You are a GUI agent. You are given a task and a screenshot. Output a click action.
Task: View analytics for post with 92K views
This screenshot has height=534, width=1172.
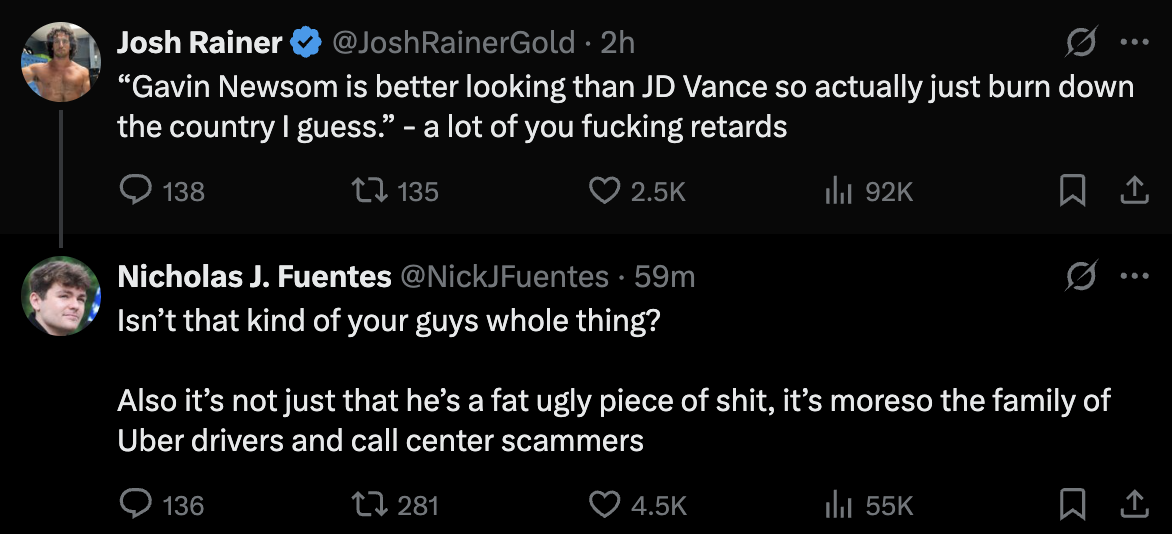(836, 190)
